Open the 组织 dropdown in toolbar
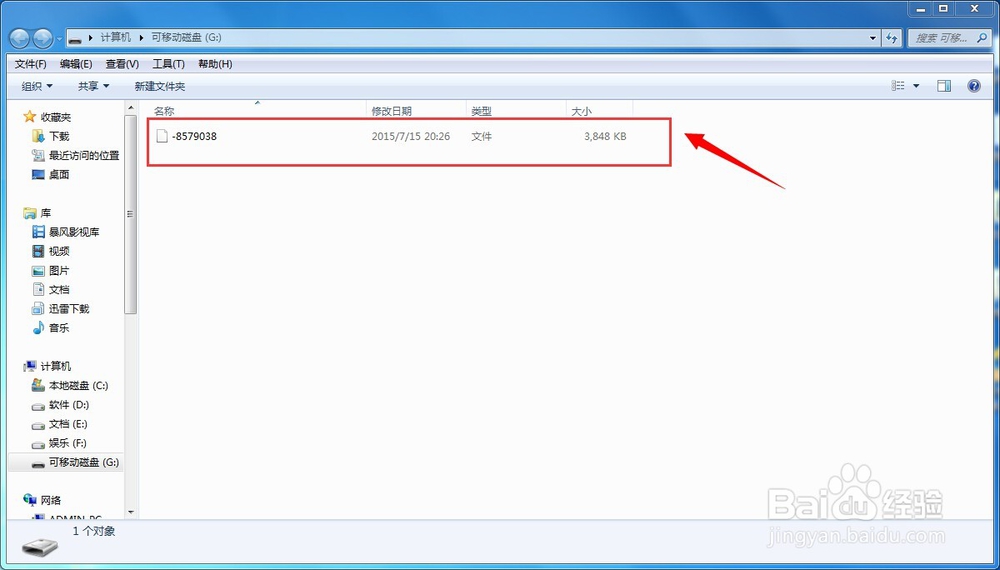 [37, 86]
